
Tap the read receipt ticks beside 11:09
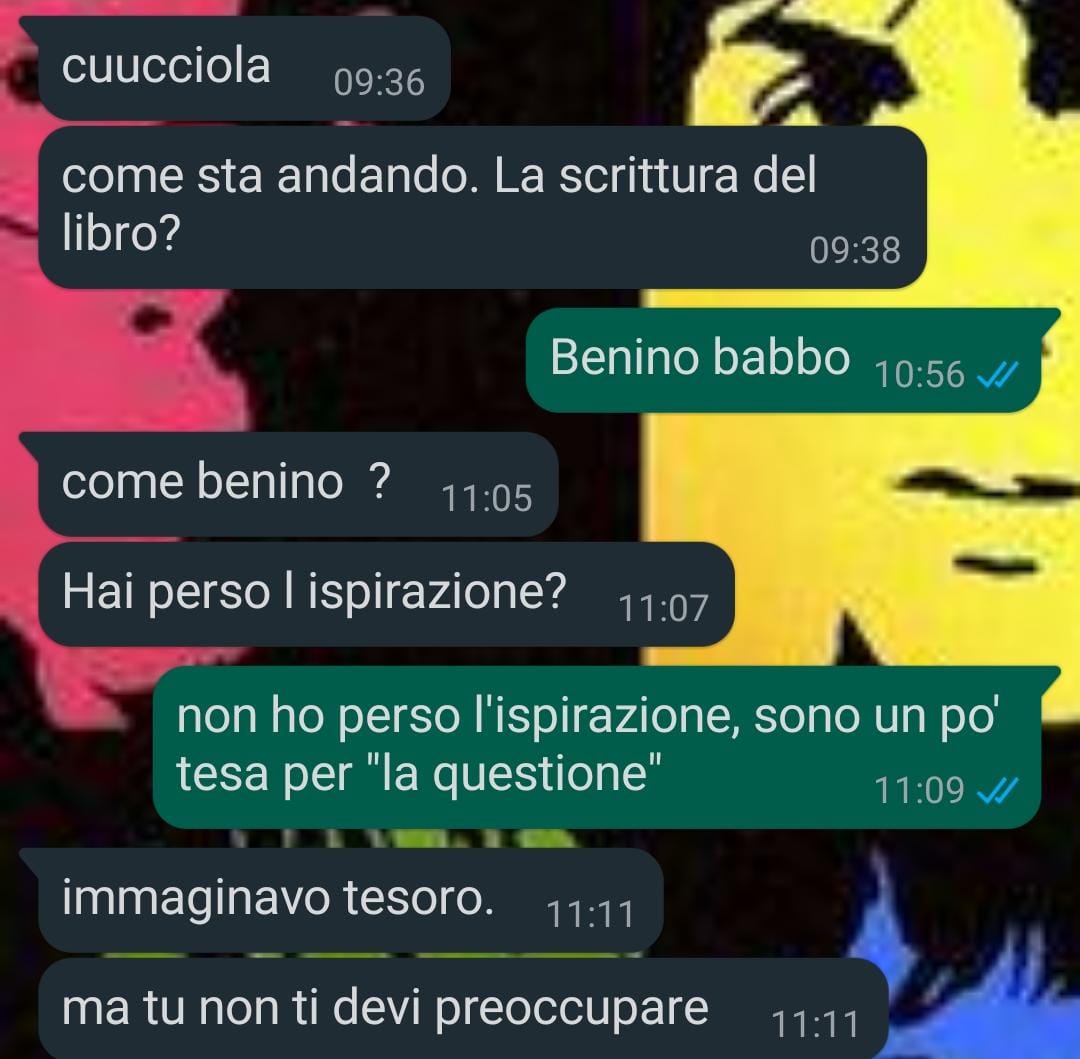tap(997, 790)
